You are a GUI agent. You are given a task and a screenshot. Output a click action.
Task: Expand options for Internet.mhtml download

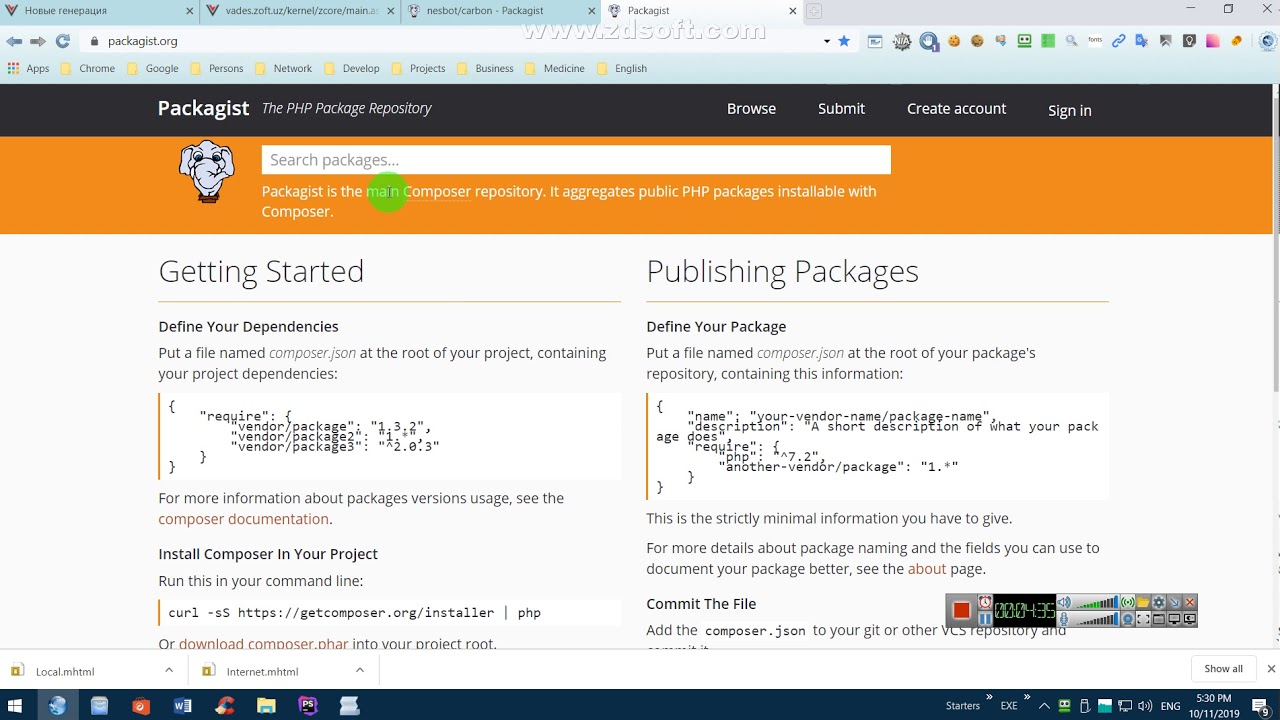pos(360,670)
